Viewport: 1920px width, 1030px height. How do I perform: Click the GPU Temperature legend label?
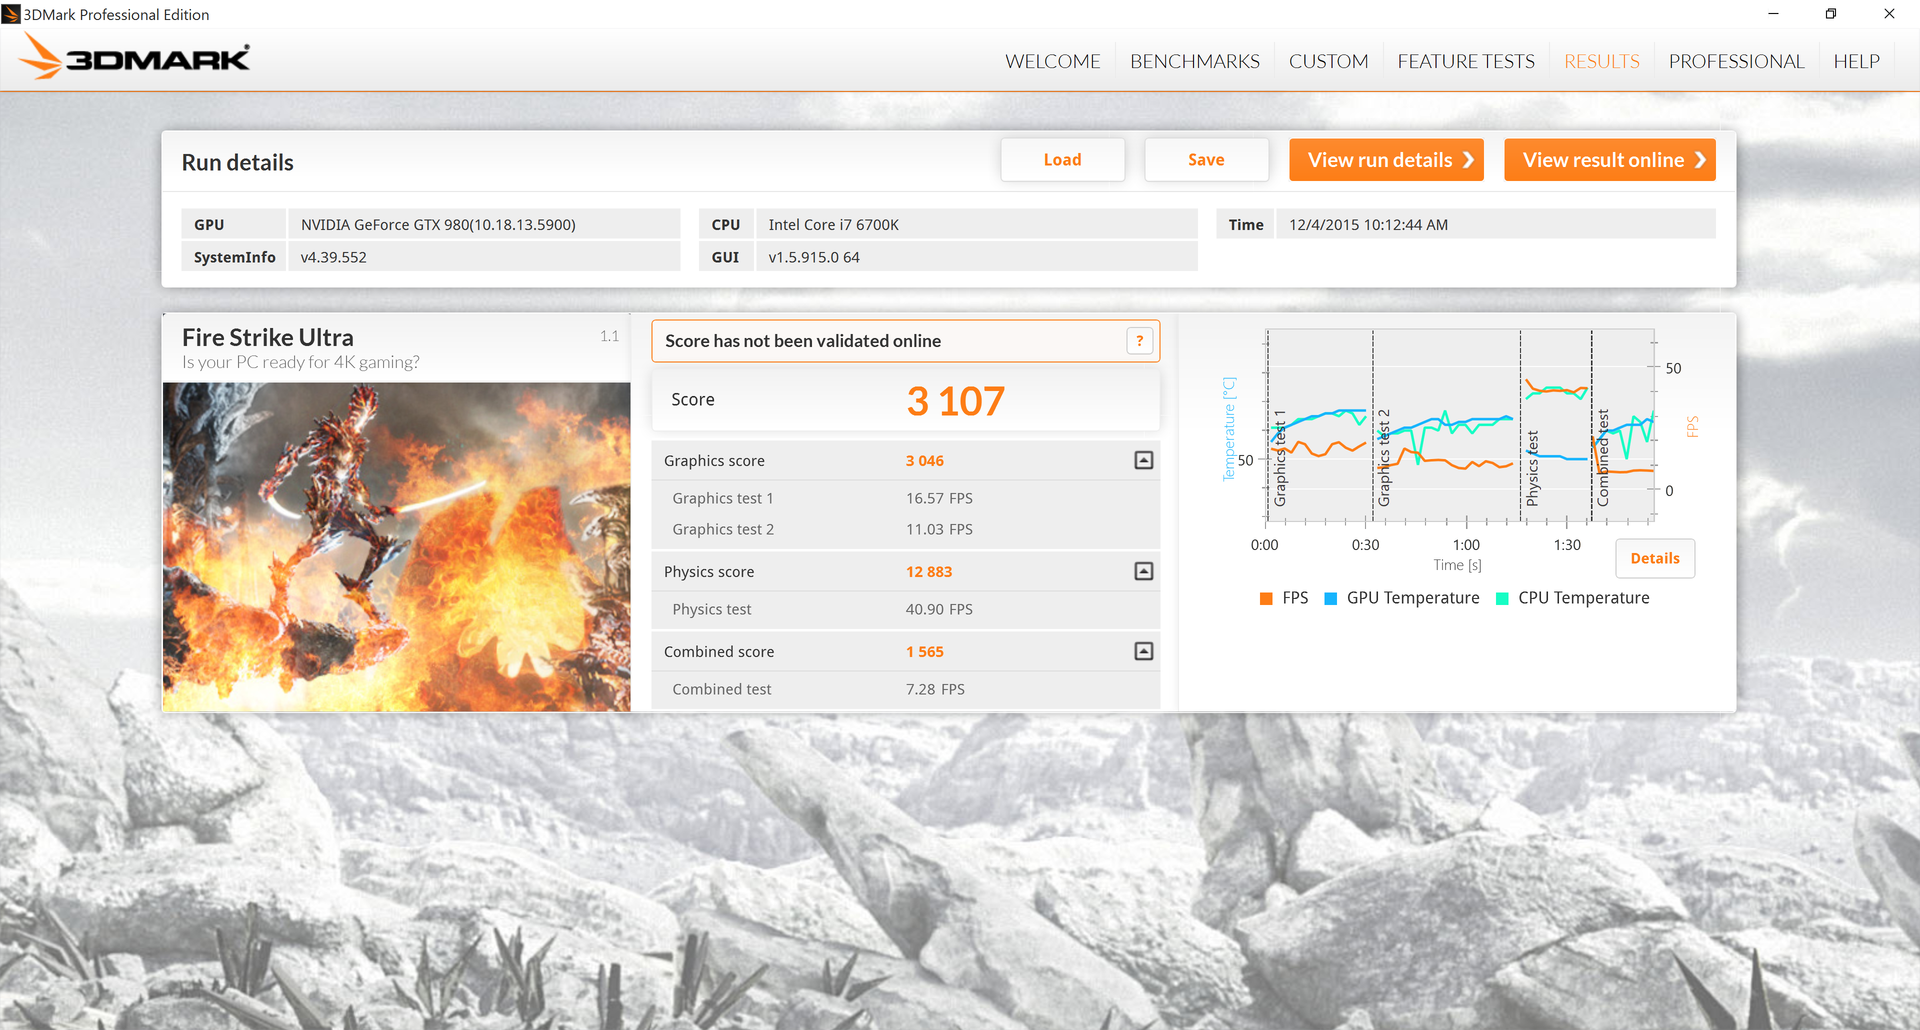point(1413,598)
